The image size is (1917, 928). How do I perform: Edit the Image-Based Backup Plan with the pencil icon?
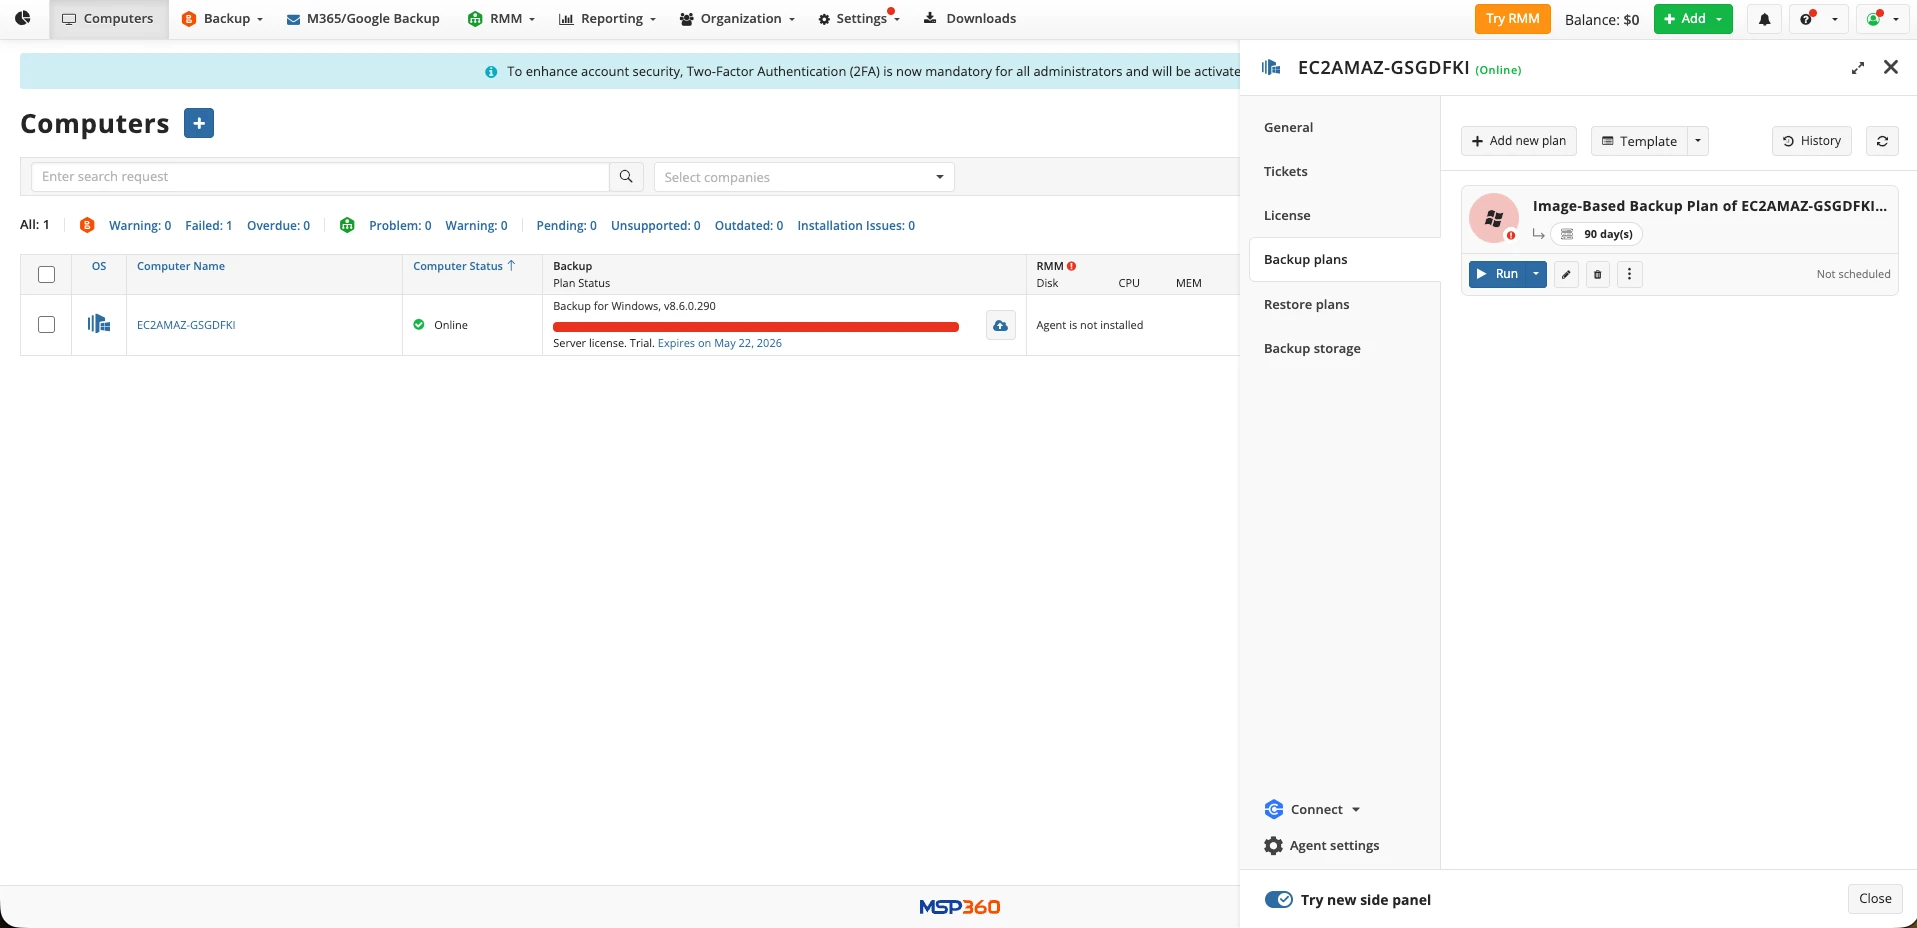tap(1566, 274)
